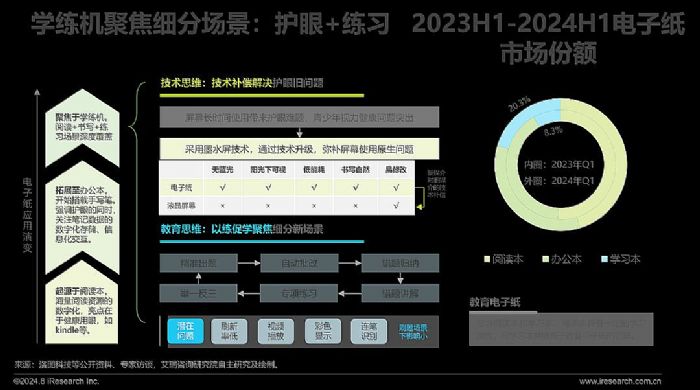Click the middle chevron block 拓展至办公本
The width and height of the screenshot is (700, 390).
pos(83,215)
